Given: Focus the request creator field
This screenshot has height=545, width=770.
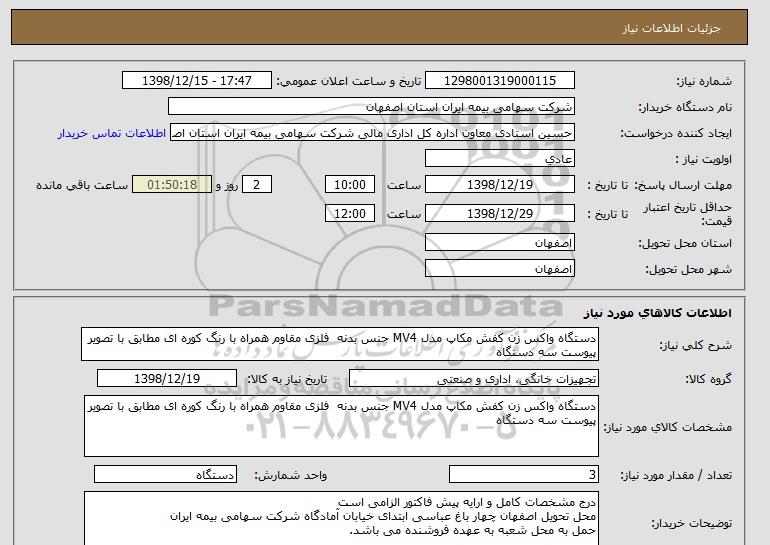Looking at the screenshot, I should tap(372, 133).
